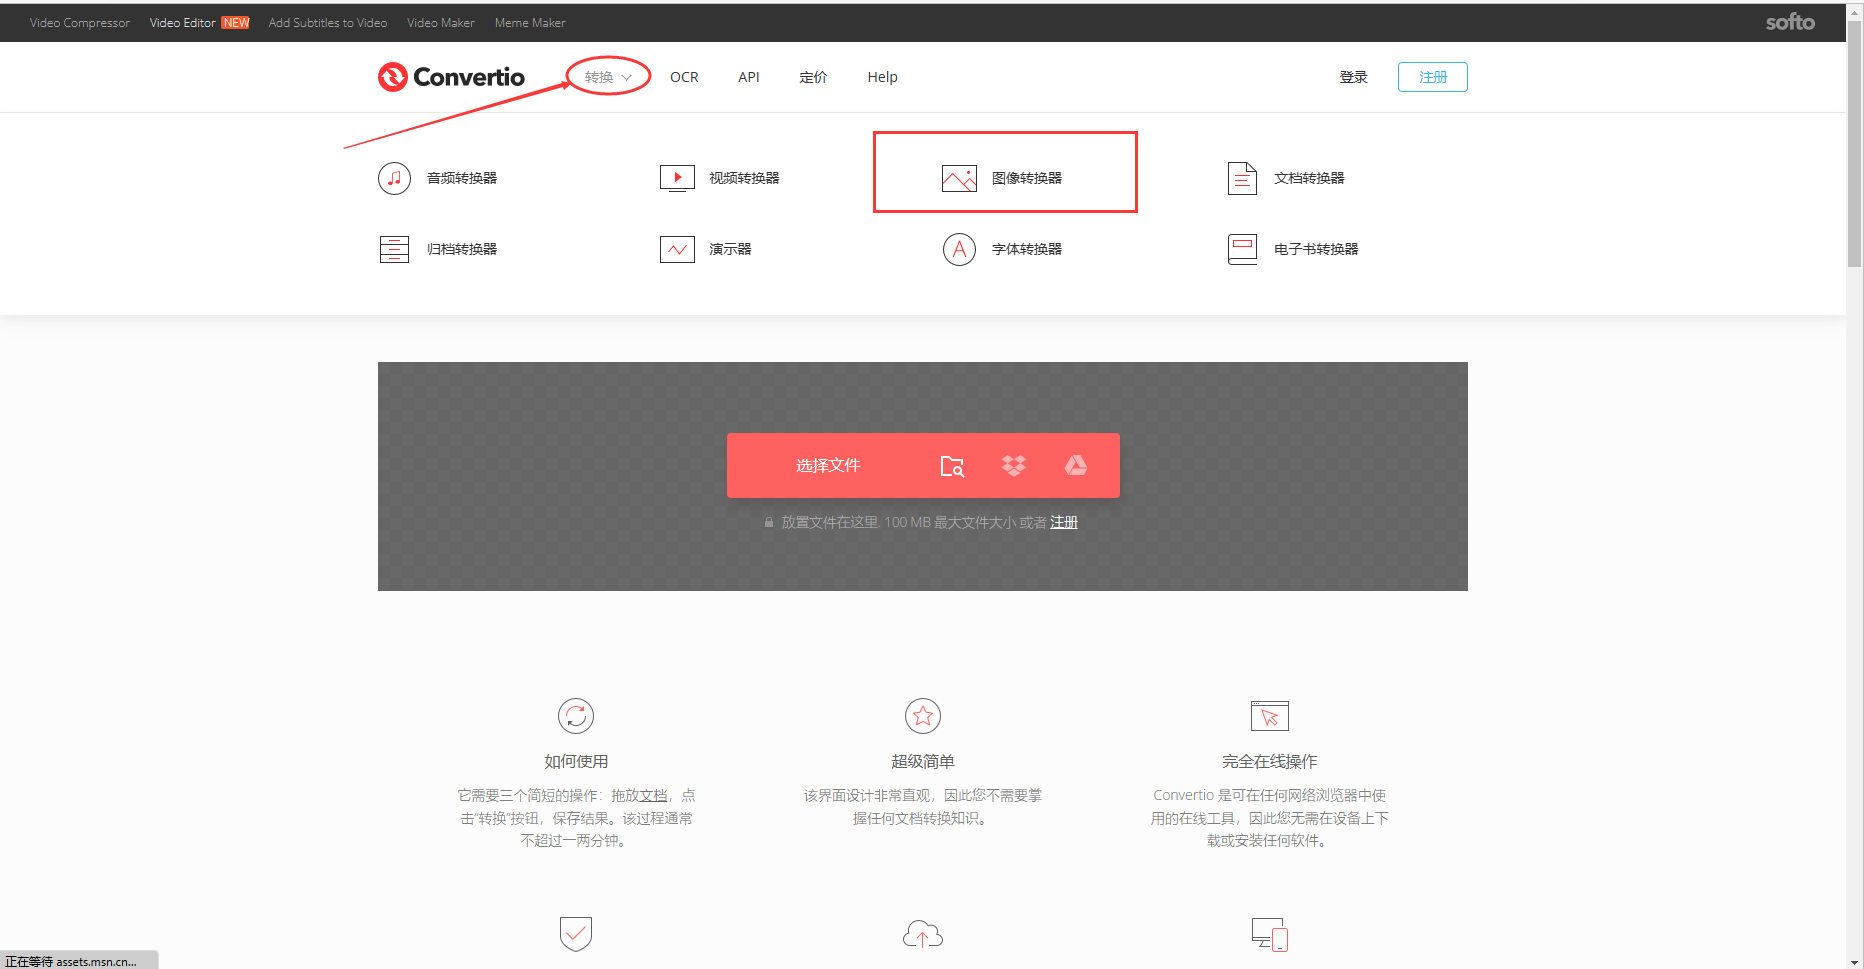Open the OCR menu item
This screenshot has width=1864, height=969.
coord(684,77)
